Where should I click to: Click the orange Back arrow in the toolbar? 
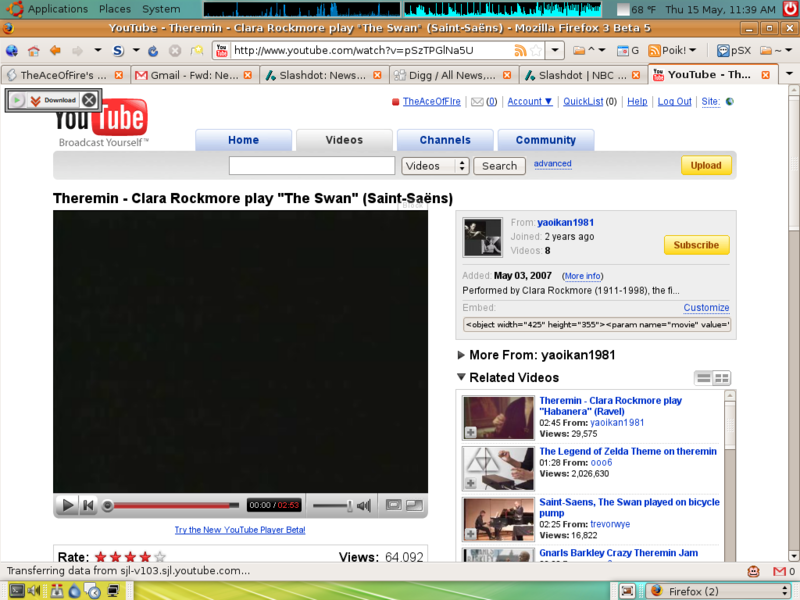click(55, 50)
